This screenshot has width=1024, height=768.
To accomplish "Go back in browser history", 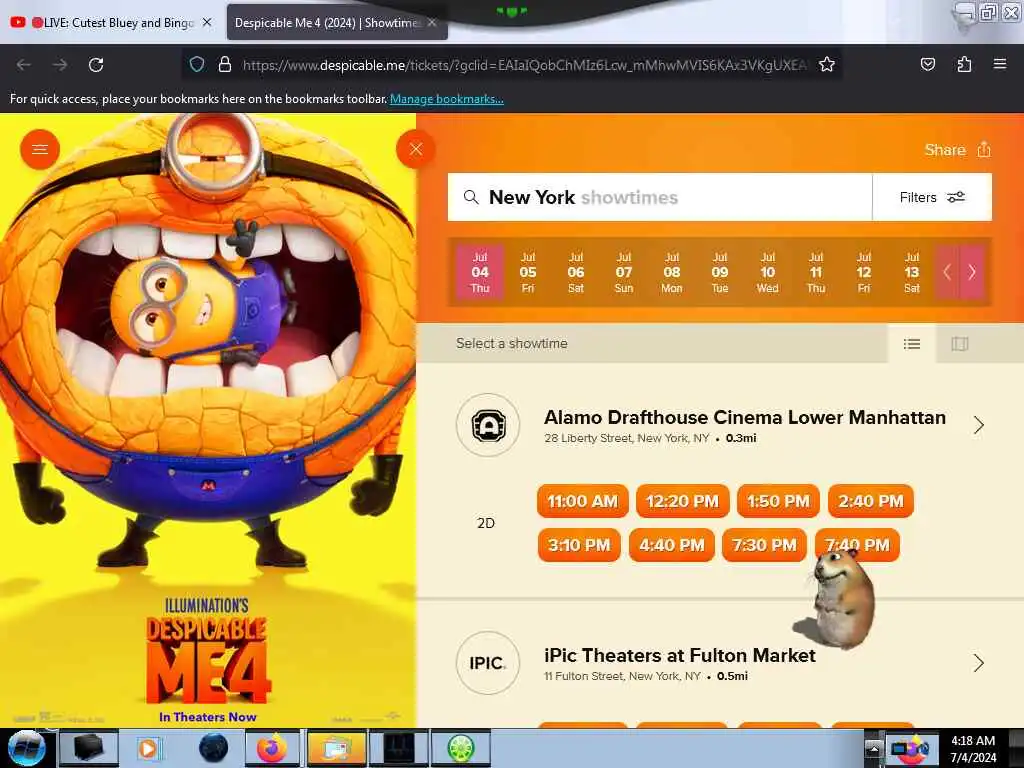I will pos(24,65).
